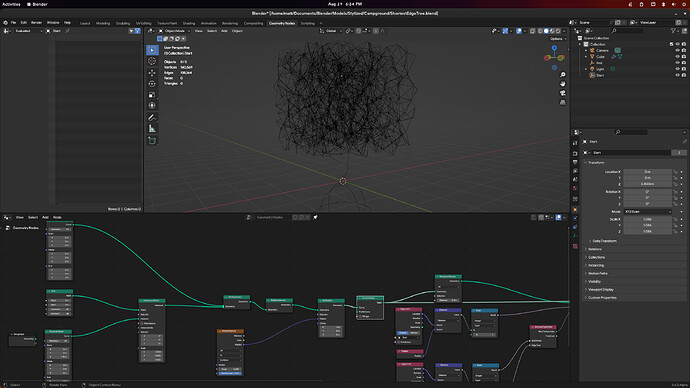Select the 3D Cursor tool
690x388 pixels.
pos(152,61)
